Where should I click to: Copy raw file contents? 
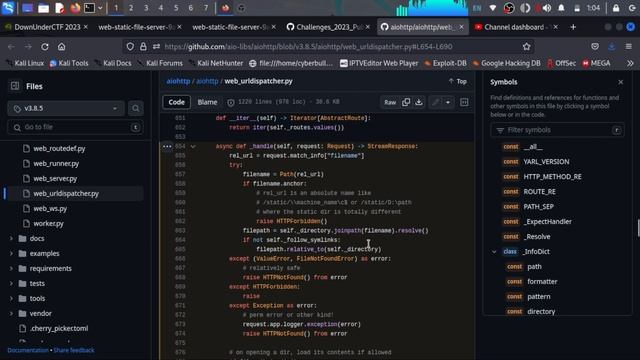click(x=406, y=102)
